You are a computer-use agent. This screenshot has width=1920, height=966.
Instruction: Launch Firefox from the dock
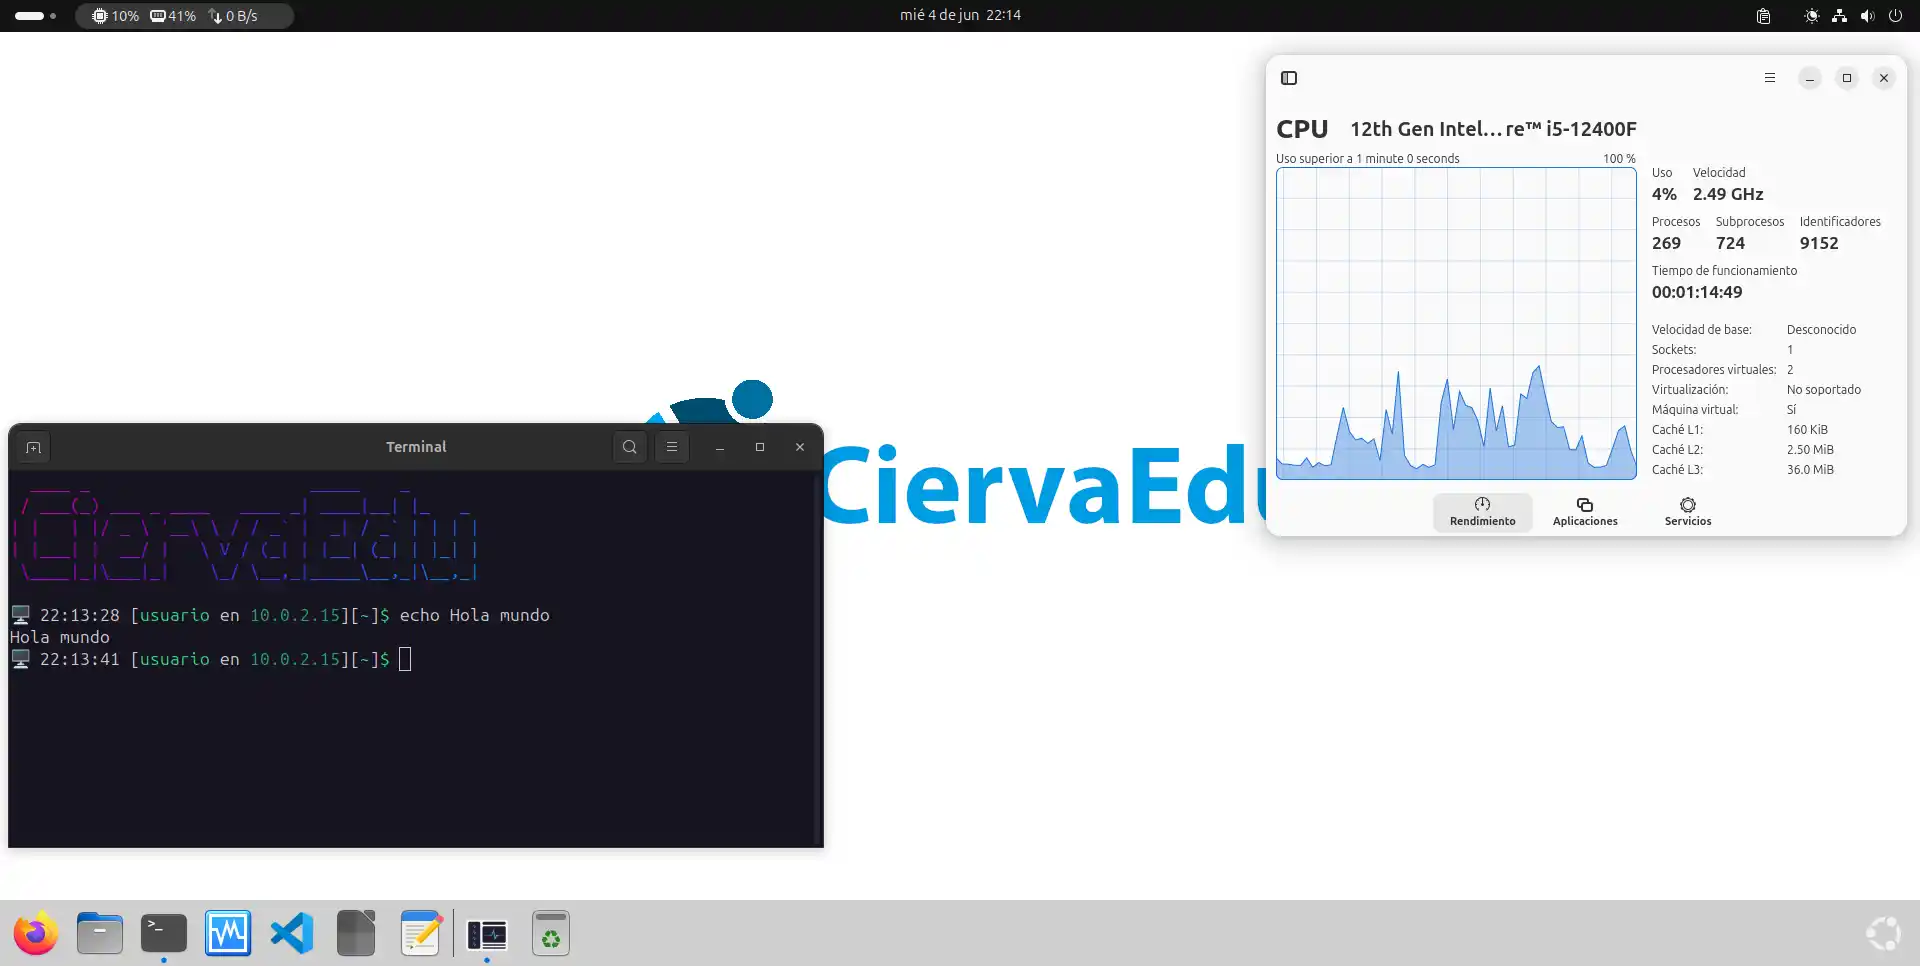click(x=36, y=934)
